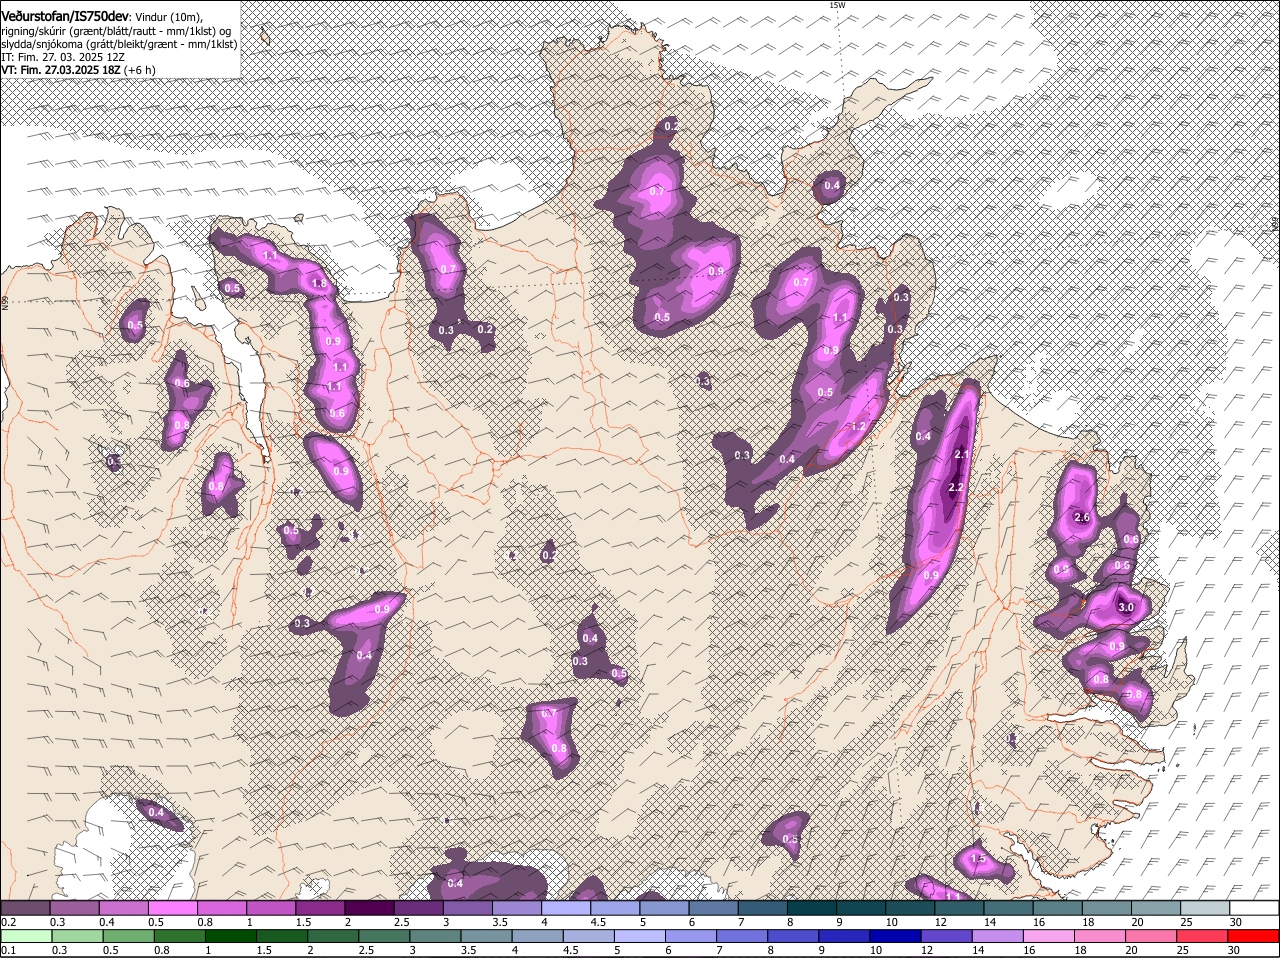The height and width of the screenshot is (958, 1280).
Task: Click the '15W' longitude label
Action: tap(837, 5)
